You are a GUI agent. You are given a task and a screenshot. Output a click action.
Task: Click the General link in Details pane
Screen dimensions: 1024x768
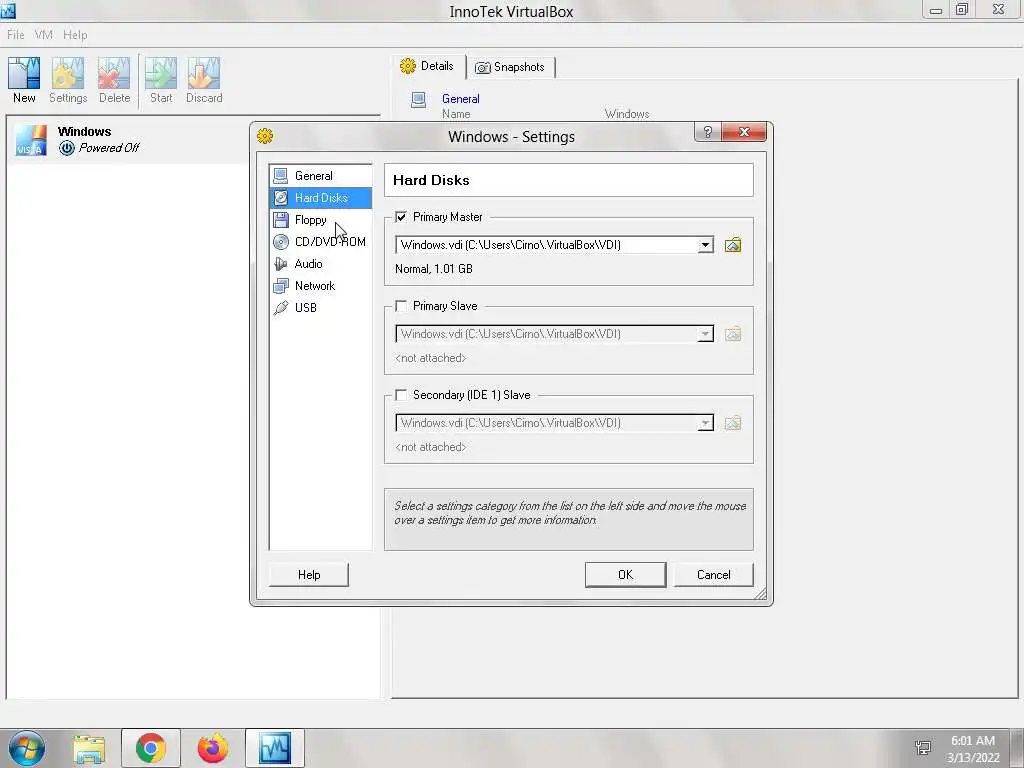point(460,99)
